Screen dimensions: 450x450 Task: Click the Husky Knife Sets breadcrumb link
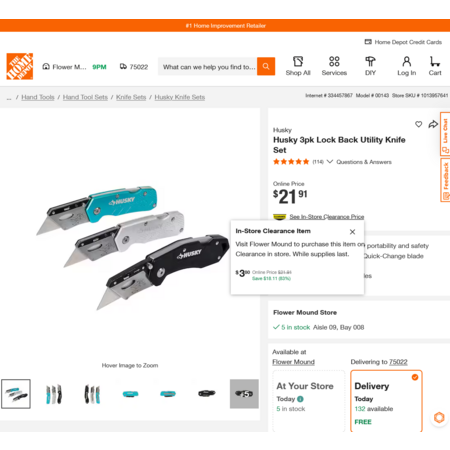point(180,97)
